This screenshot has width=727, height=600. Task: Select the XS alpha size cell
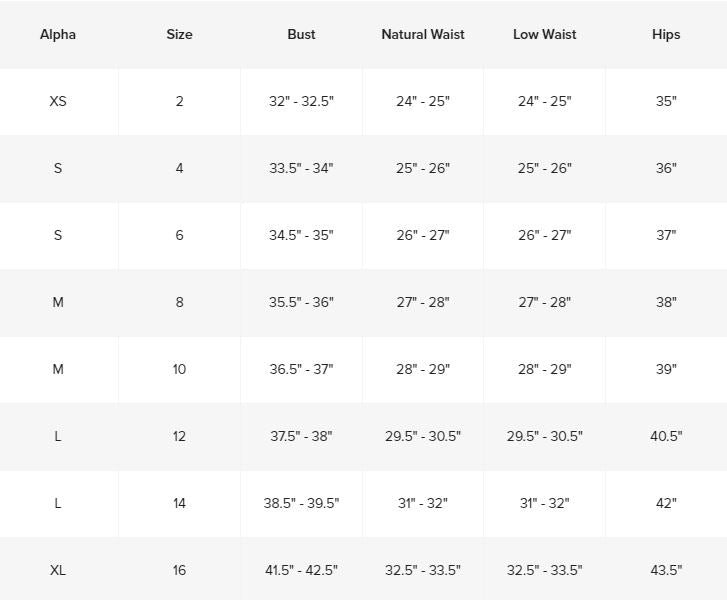tap(58, 101)
